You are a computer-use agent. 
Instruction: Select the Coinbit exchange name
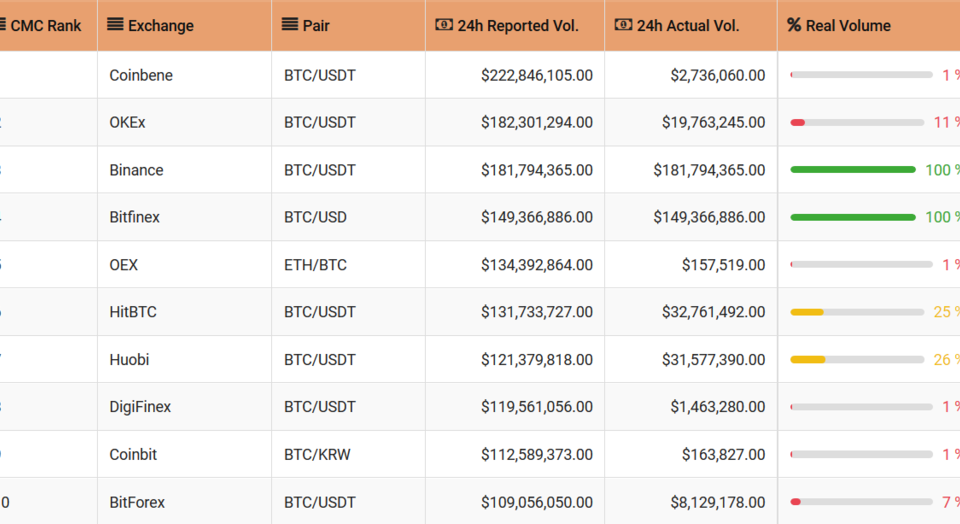tap(133, 455)
